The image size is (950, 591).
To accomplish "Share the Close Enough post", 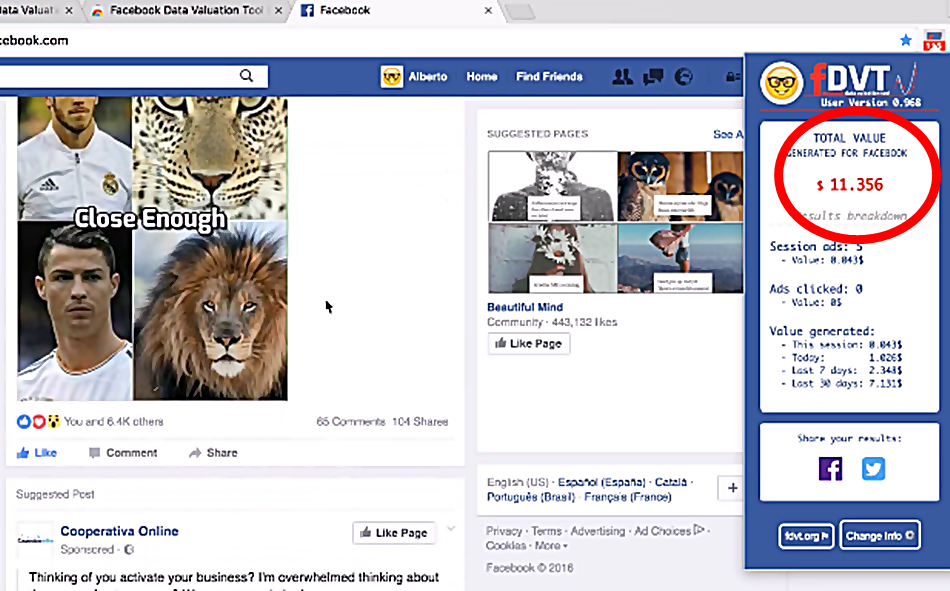I will [213, 453].
